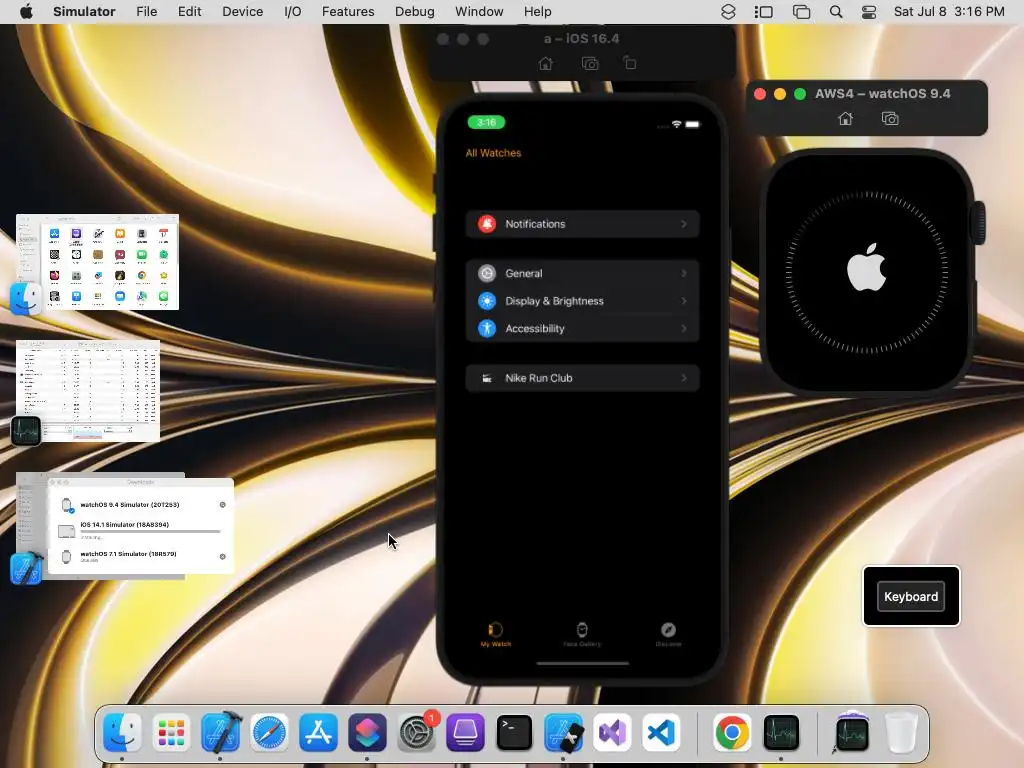Open Nike Run Club settings row
The width and height of the screenshot is (1024, 768).
[x=583, y=378]
